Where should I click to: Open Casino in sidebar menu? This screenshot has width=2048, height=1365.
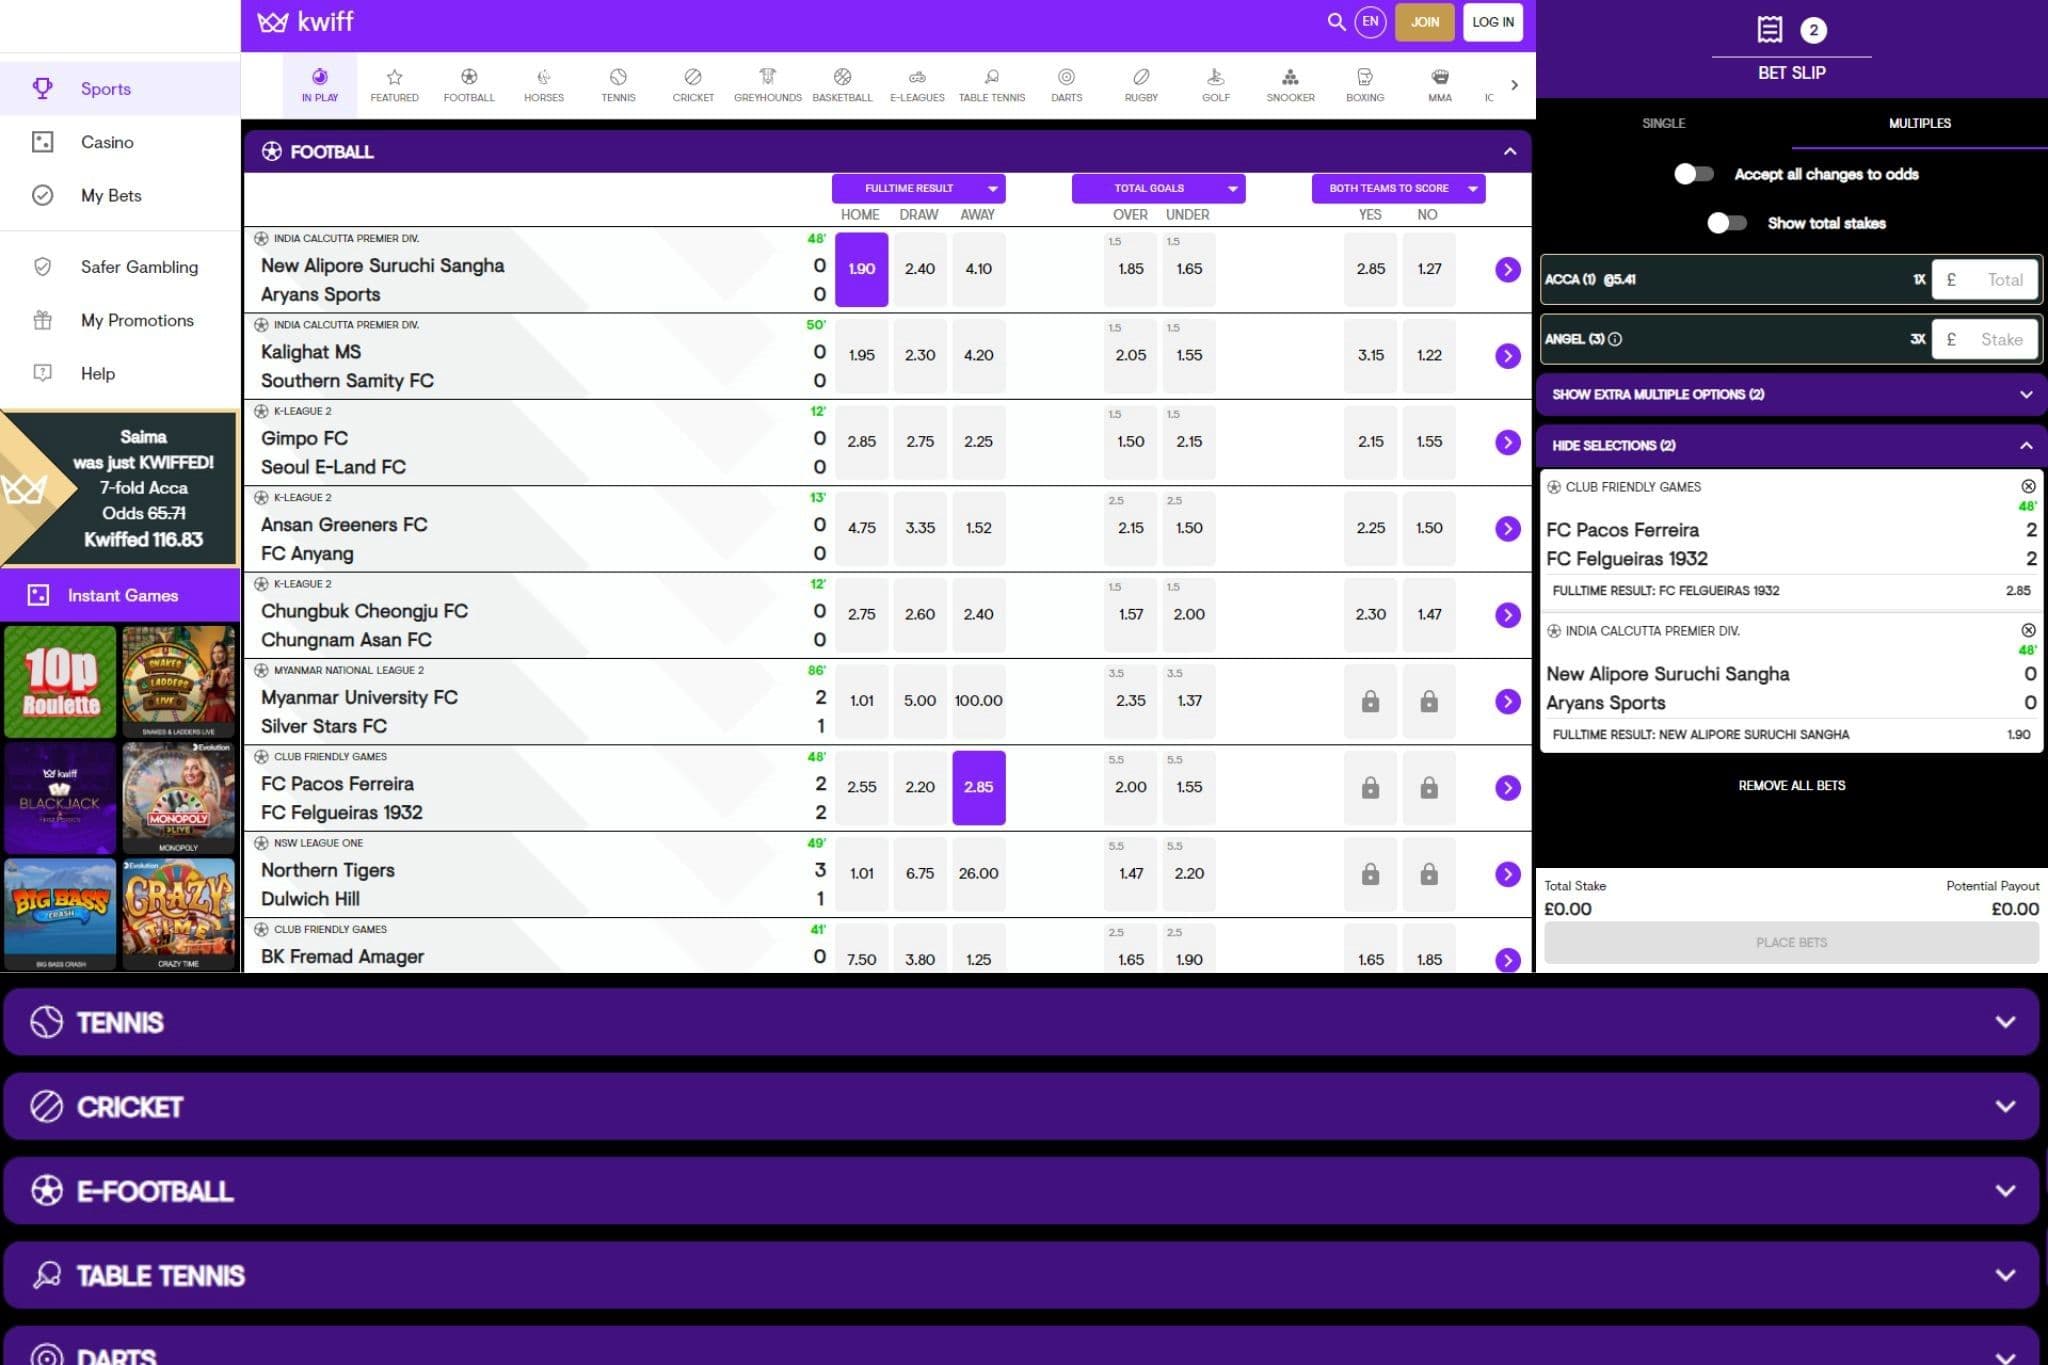(x=120, y=142)
